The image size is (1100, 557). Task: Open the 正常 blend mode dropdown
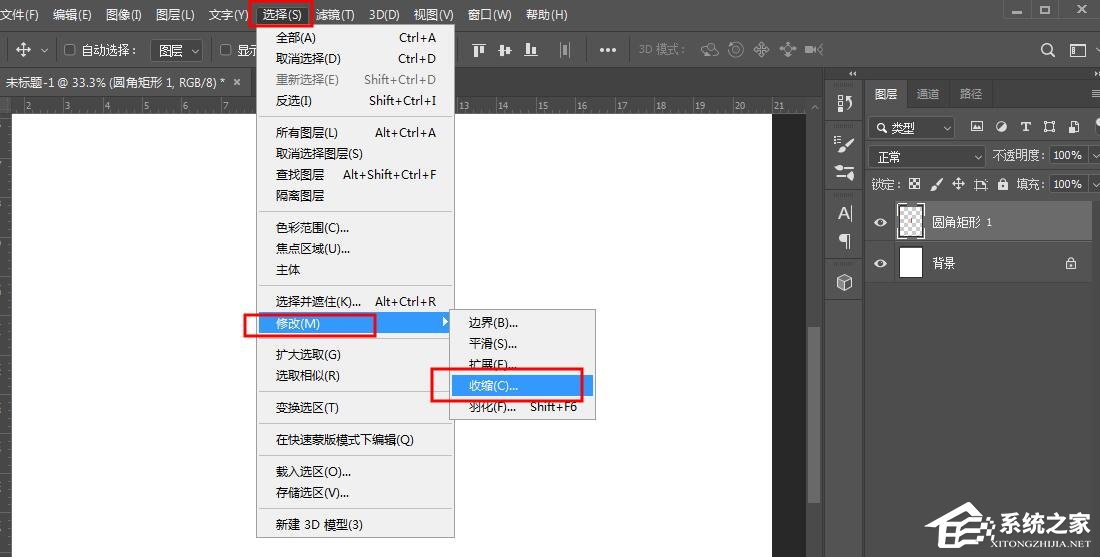tap(927, 157)
